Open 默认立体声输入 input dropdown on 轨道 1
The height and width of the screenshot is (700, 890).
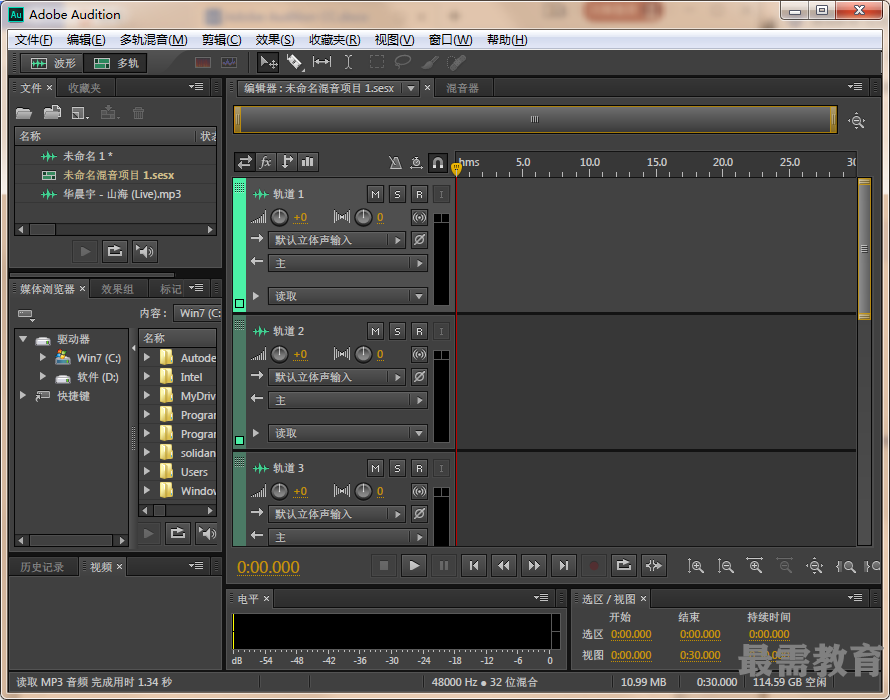pyautogui.click(x=336, y=240)
